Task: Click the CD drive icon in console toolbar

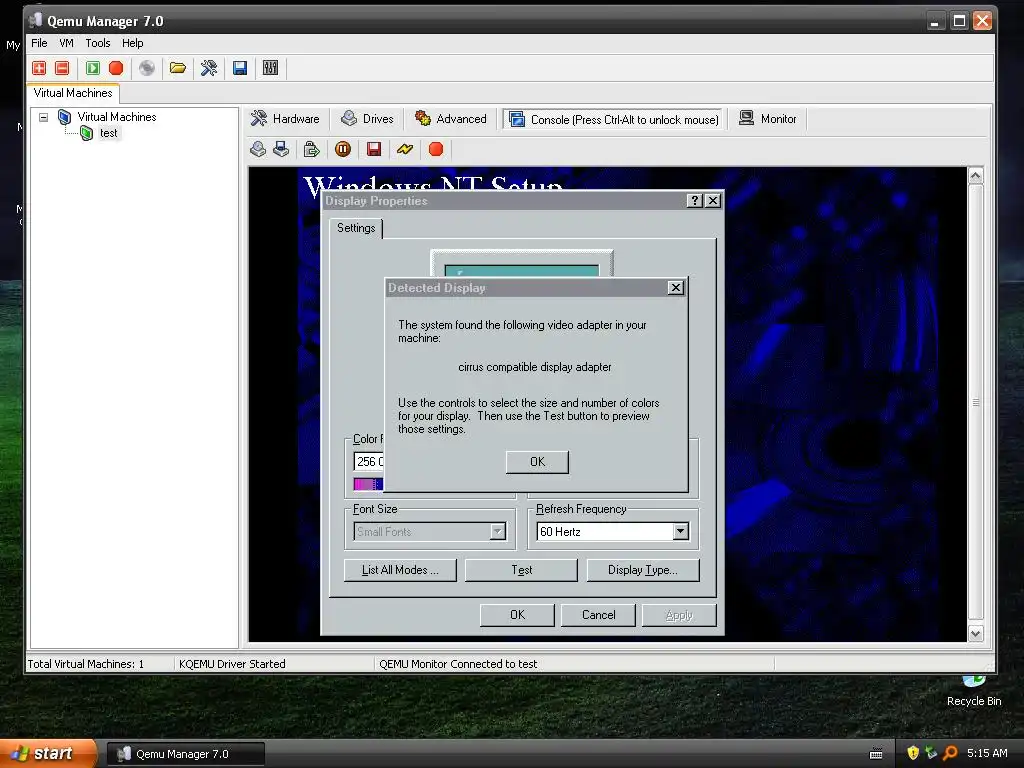Action: (258, 150)
